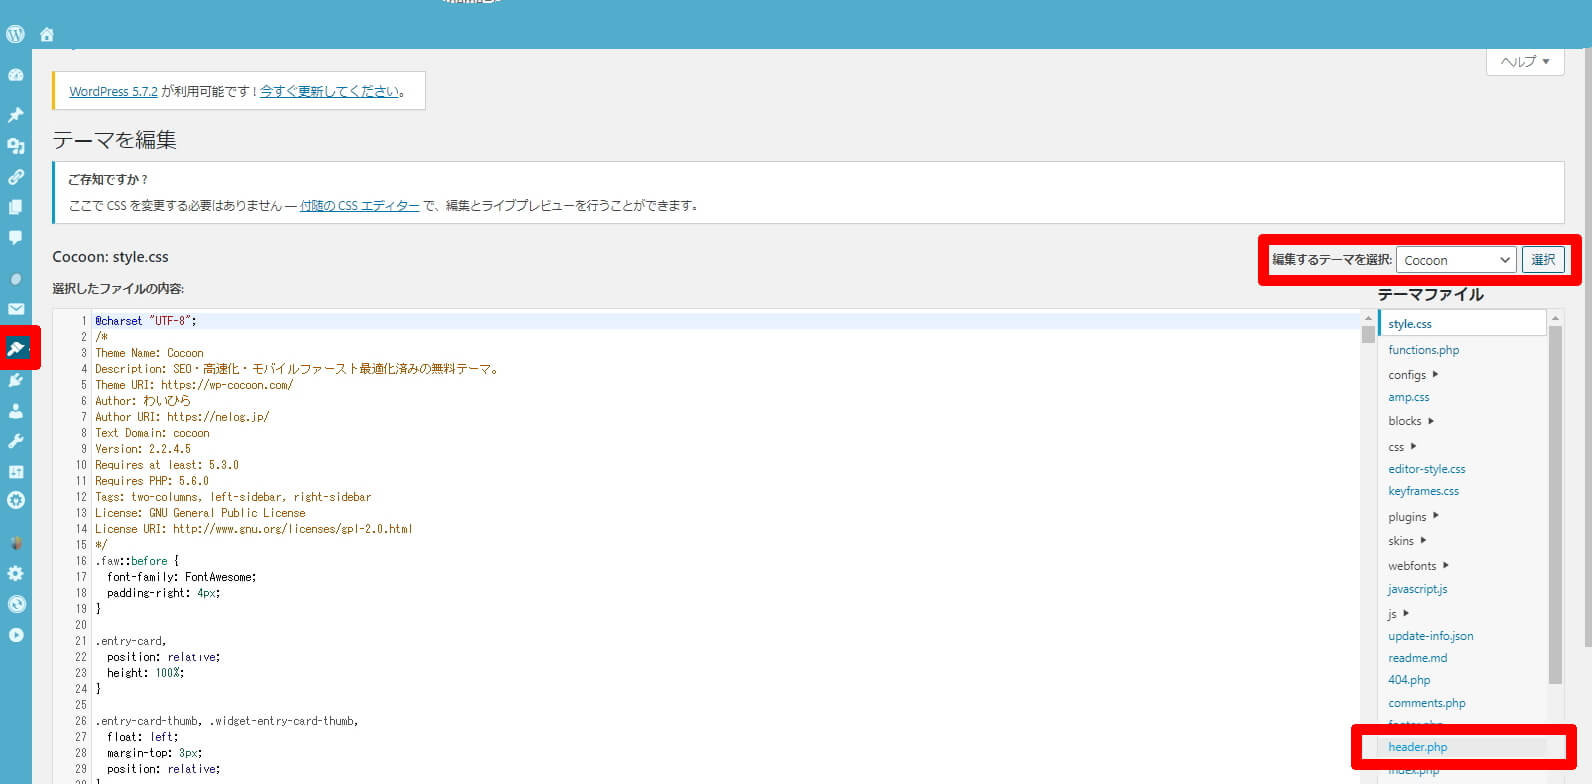Screen dimensions: 1592x784
Task: Click the 'font-family: FontAwesome;' line
Action: pyautogui.click(x=182, y=577)
